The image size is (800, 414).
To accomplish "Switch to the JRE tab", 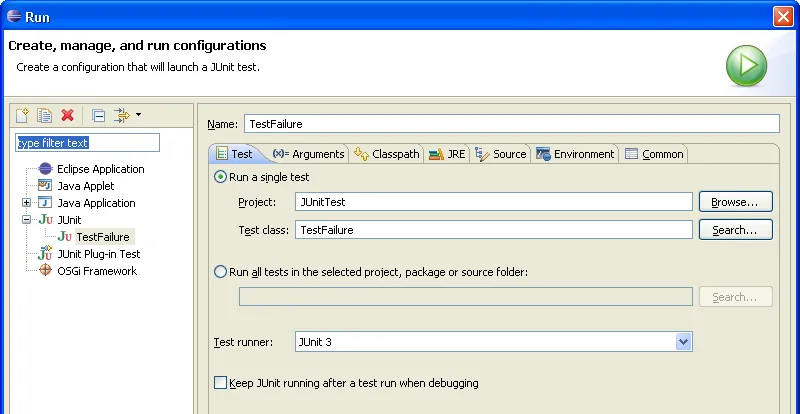I will (x=447, y=154).
